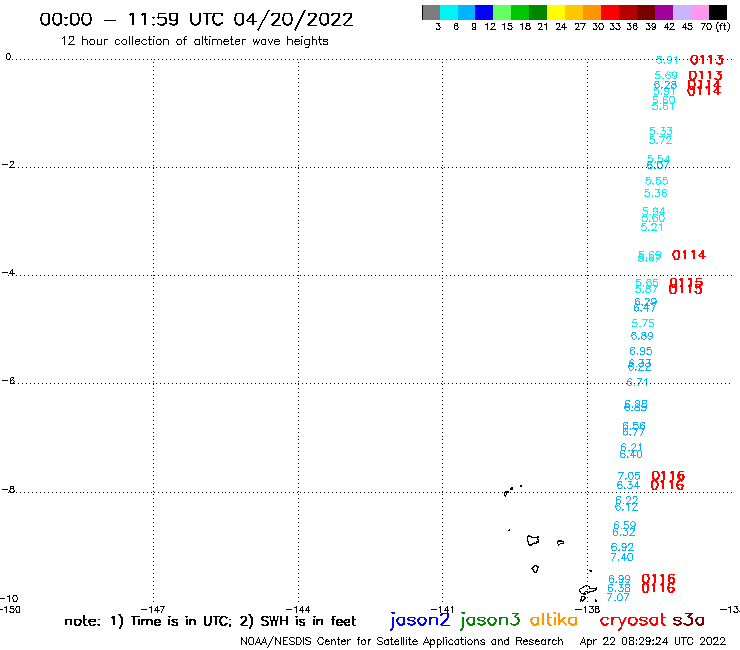
Task: Click the -10 latitude axis label
Action: point(9,599)
